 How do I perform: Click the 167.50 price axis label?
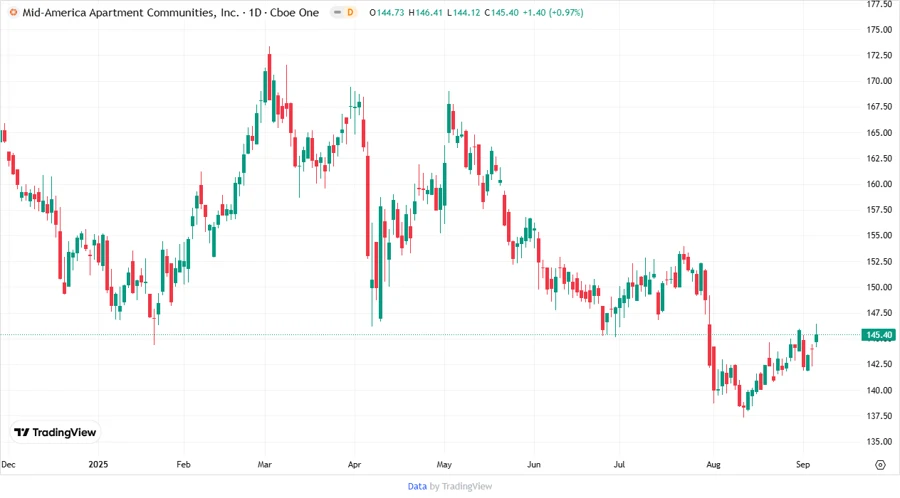pos(879,107)
